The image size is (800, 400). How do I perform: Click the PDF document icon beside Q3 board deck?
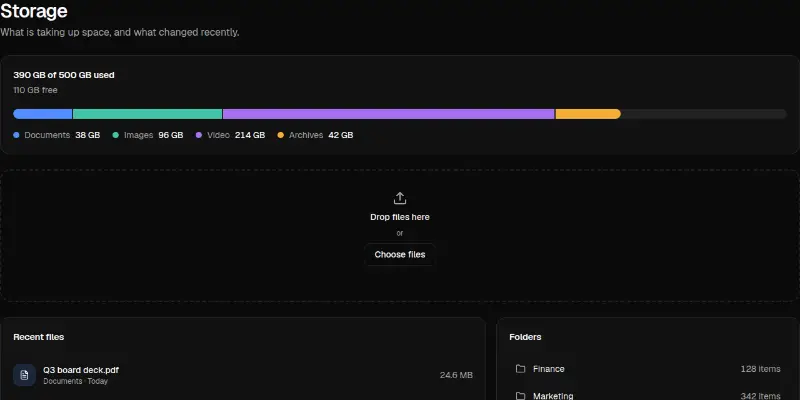click(24, 375)
